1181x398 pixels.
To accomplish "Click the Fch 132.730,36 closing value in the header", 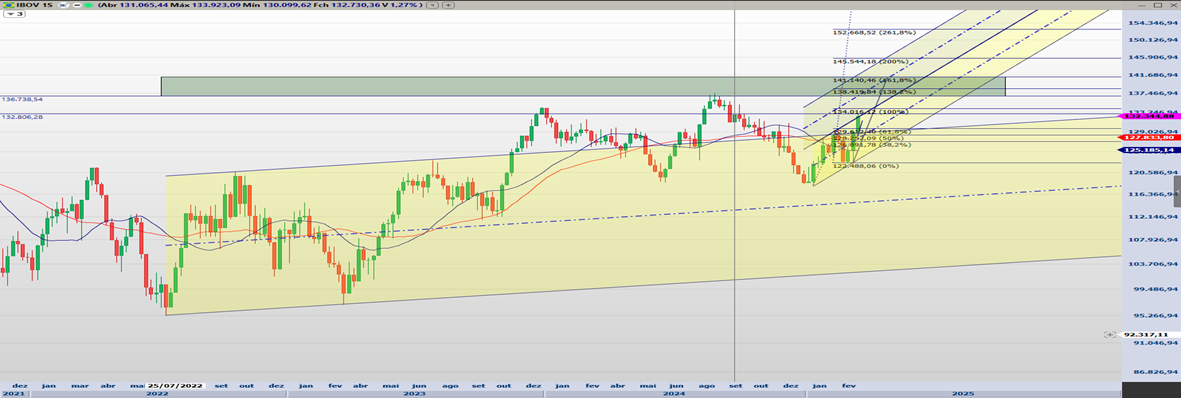I will tap(346, 5).
